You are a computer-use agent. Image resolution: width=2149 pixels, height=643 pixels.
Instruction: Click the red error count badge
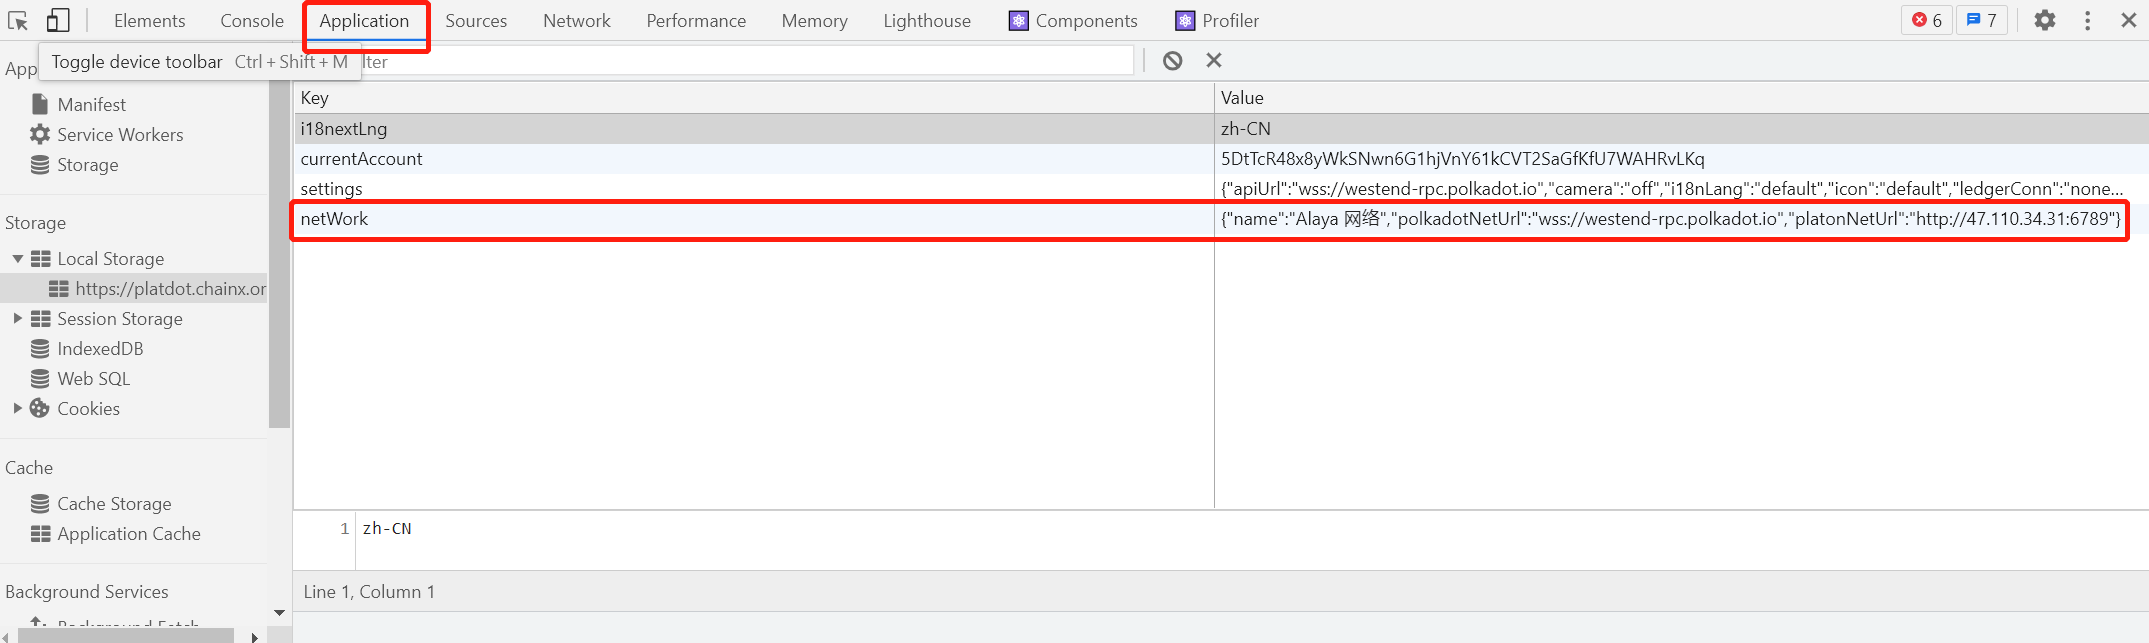pyautogui.click(x=1927, y=20)
